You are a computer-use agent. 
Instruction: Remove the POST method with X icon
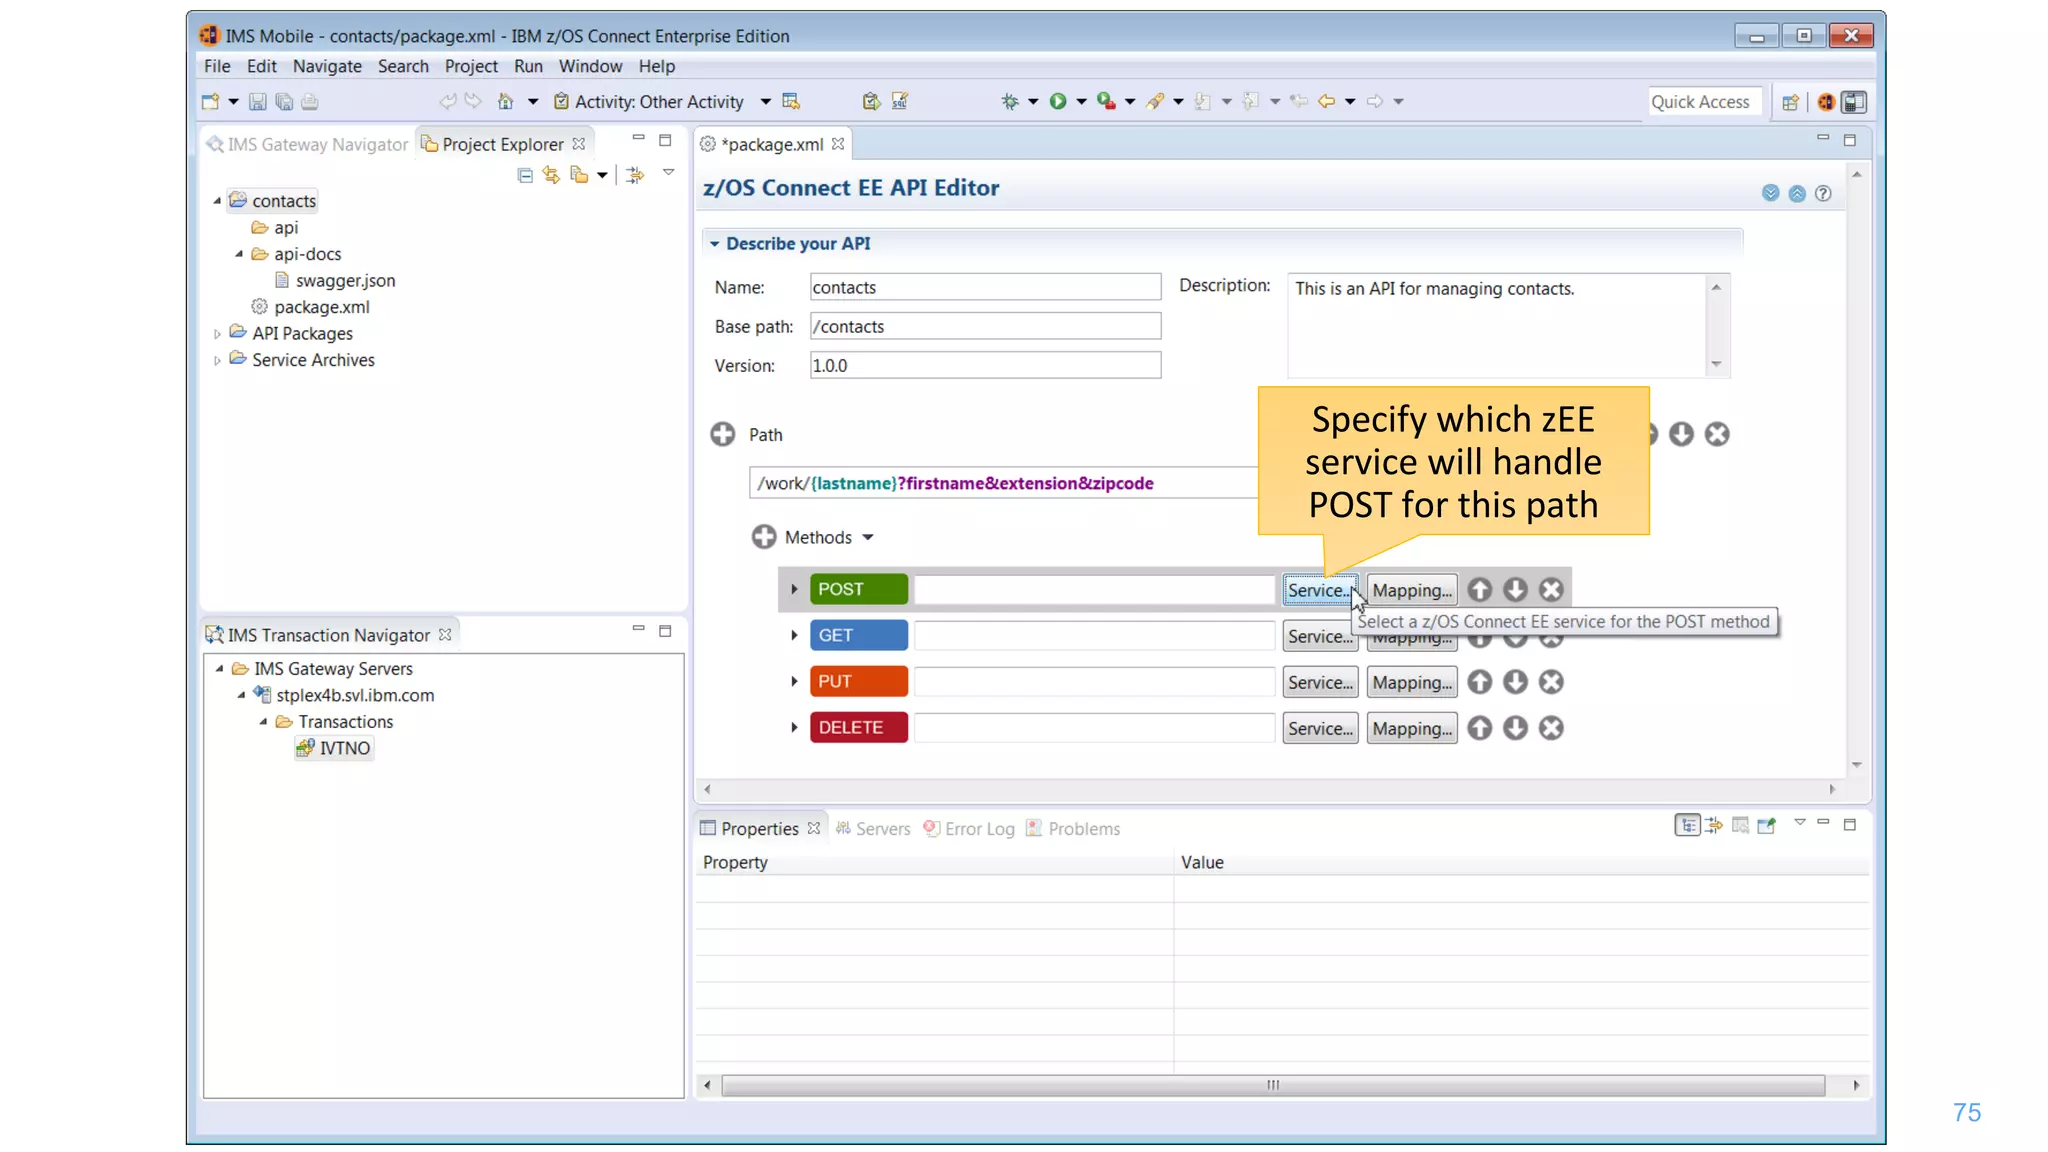click(x=1551, y=590)
